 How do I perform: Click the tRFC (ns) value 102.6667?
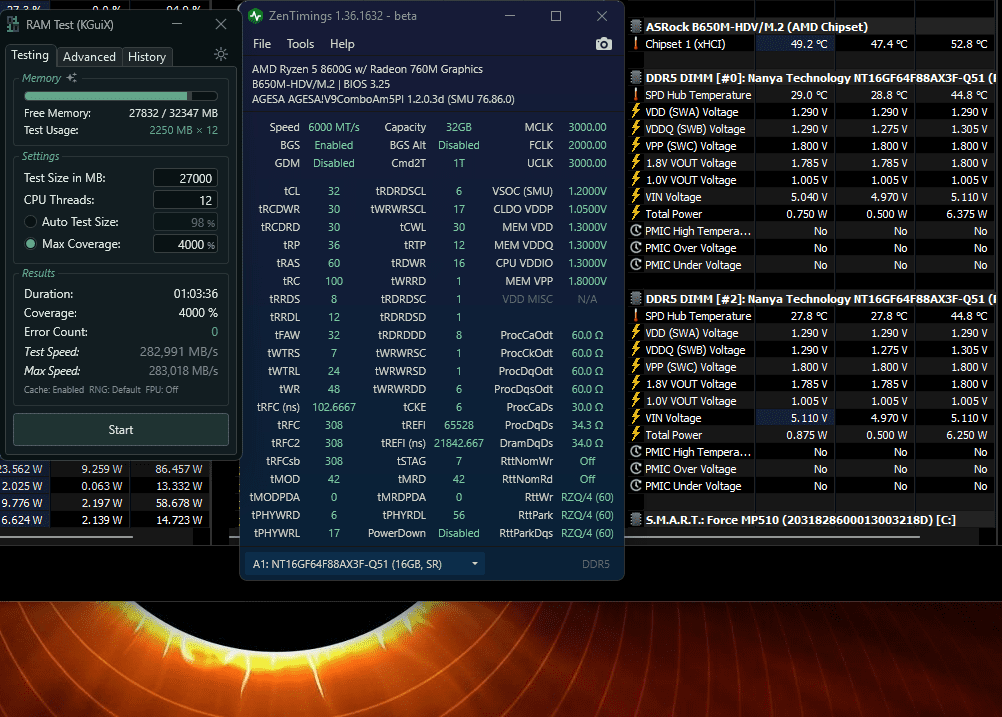click(x=334, y=407)
